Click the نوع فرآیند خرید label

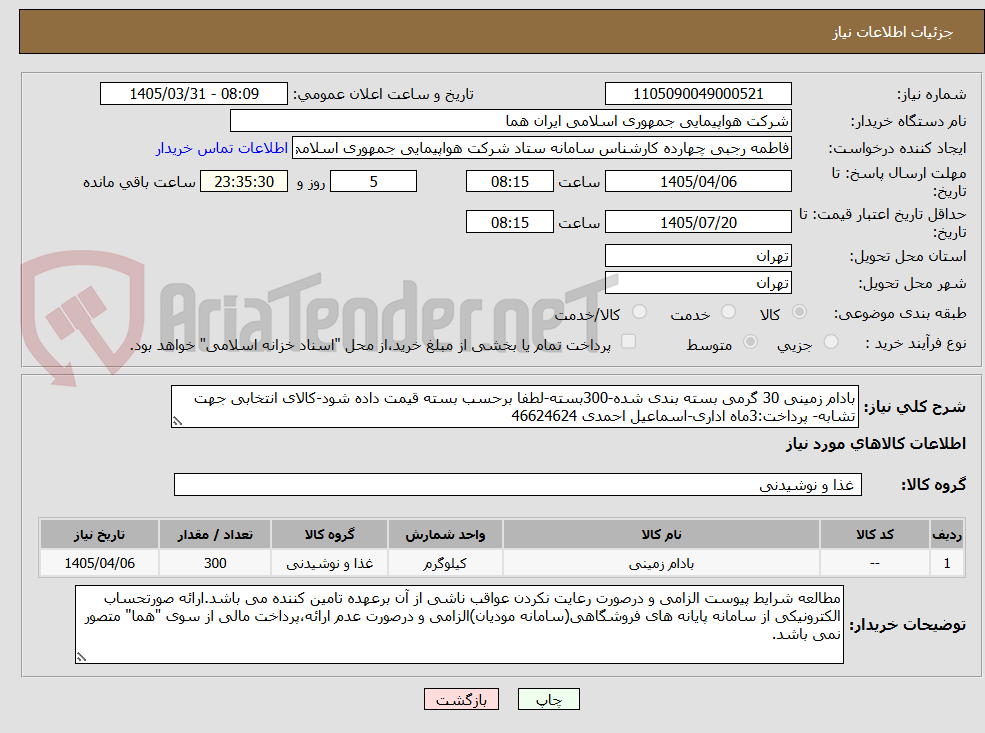[x=915, y=343]
